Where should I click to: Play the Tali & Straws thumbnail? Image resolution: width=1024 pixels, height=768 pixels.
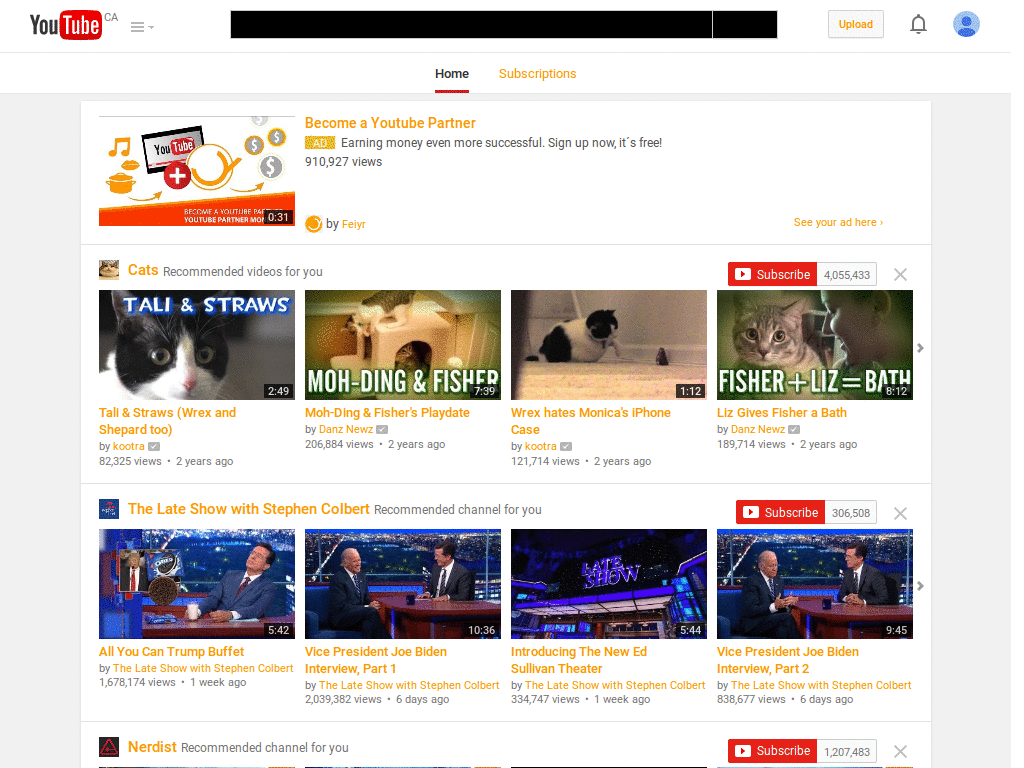tap(197, 345)
